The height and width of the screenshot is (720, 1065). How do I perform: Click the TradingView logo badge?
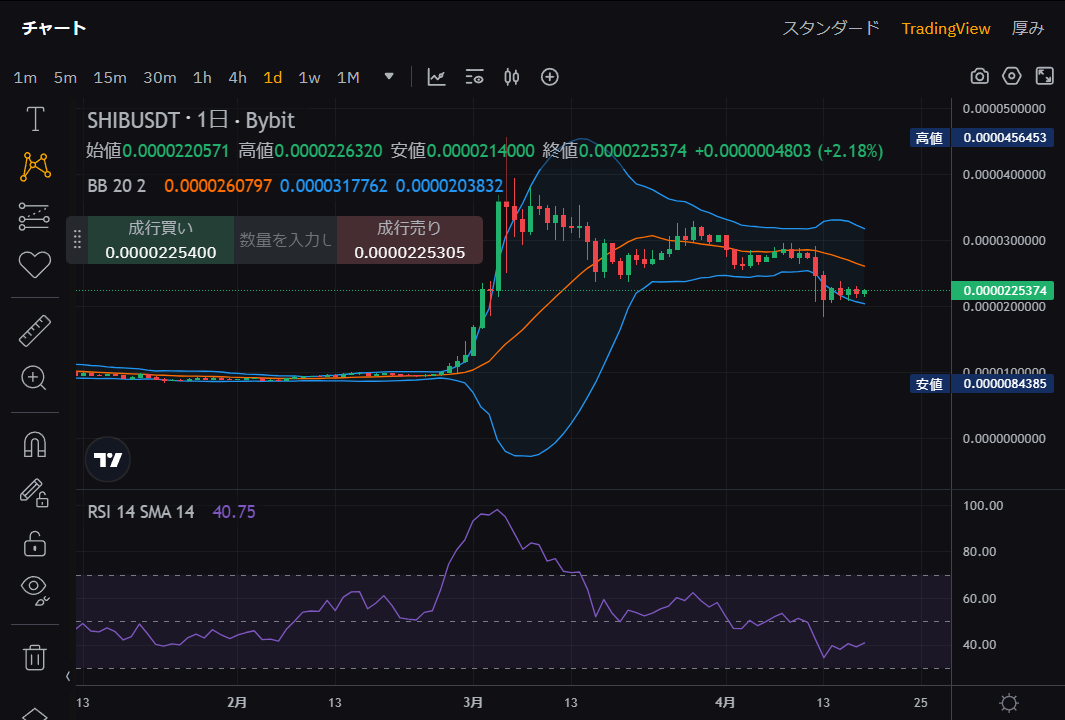coord(107,460)
